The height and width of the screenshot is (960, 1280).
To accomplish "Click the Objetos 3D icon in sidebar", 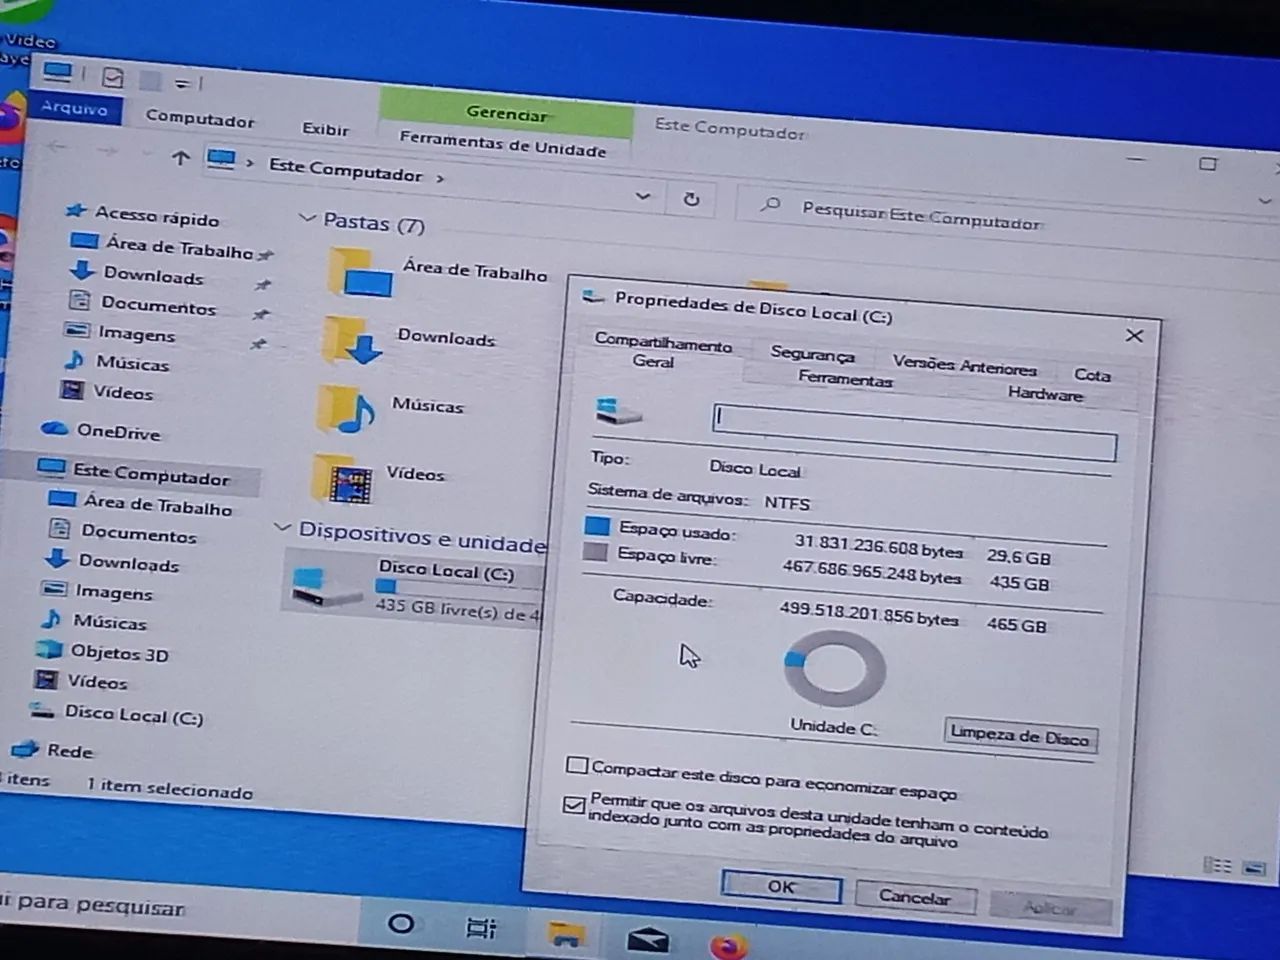I will (x=48, y=649).
